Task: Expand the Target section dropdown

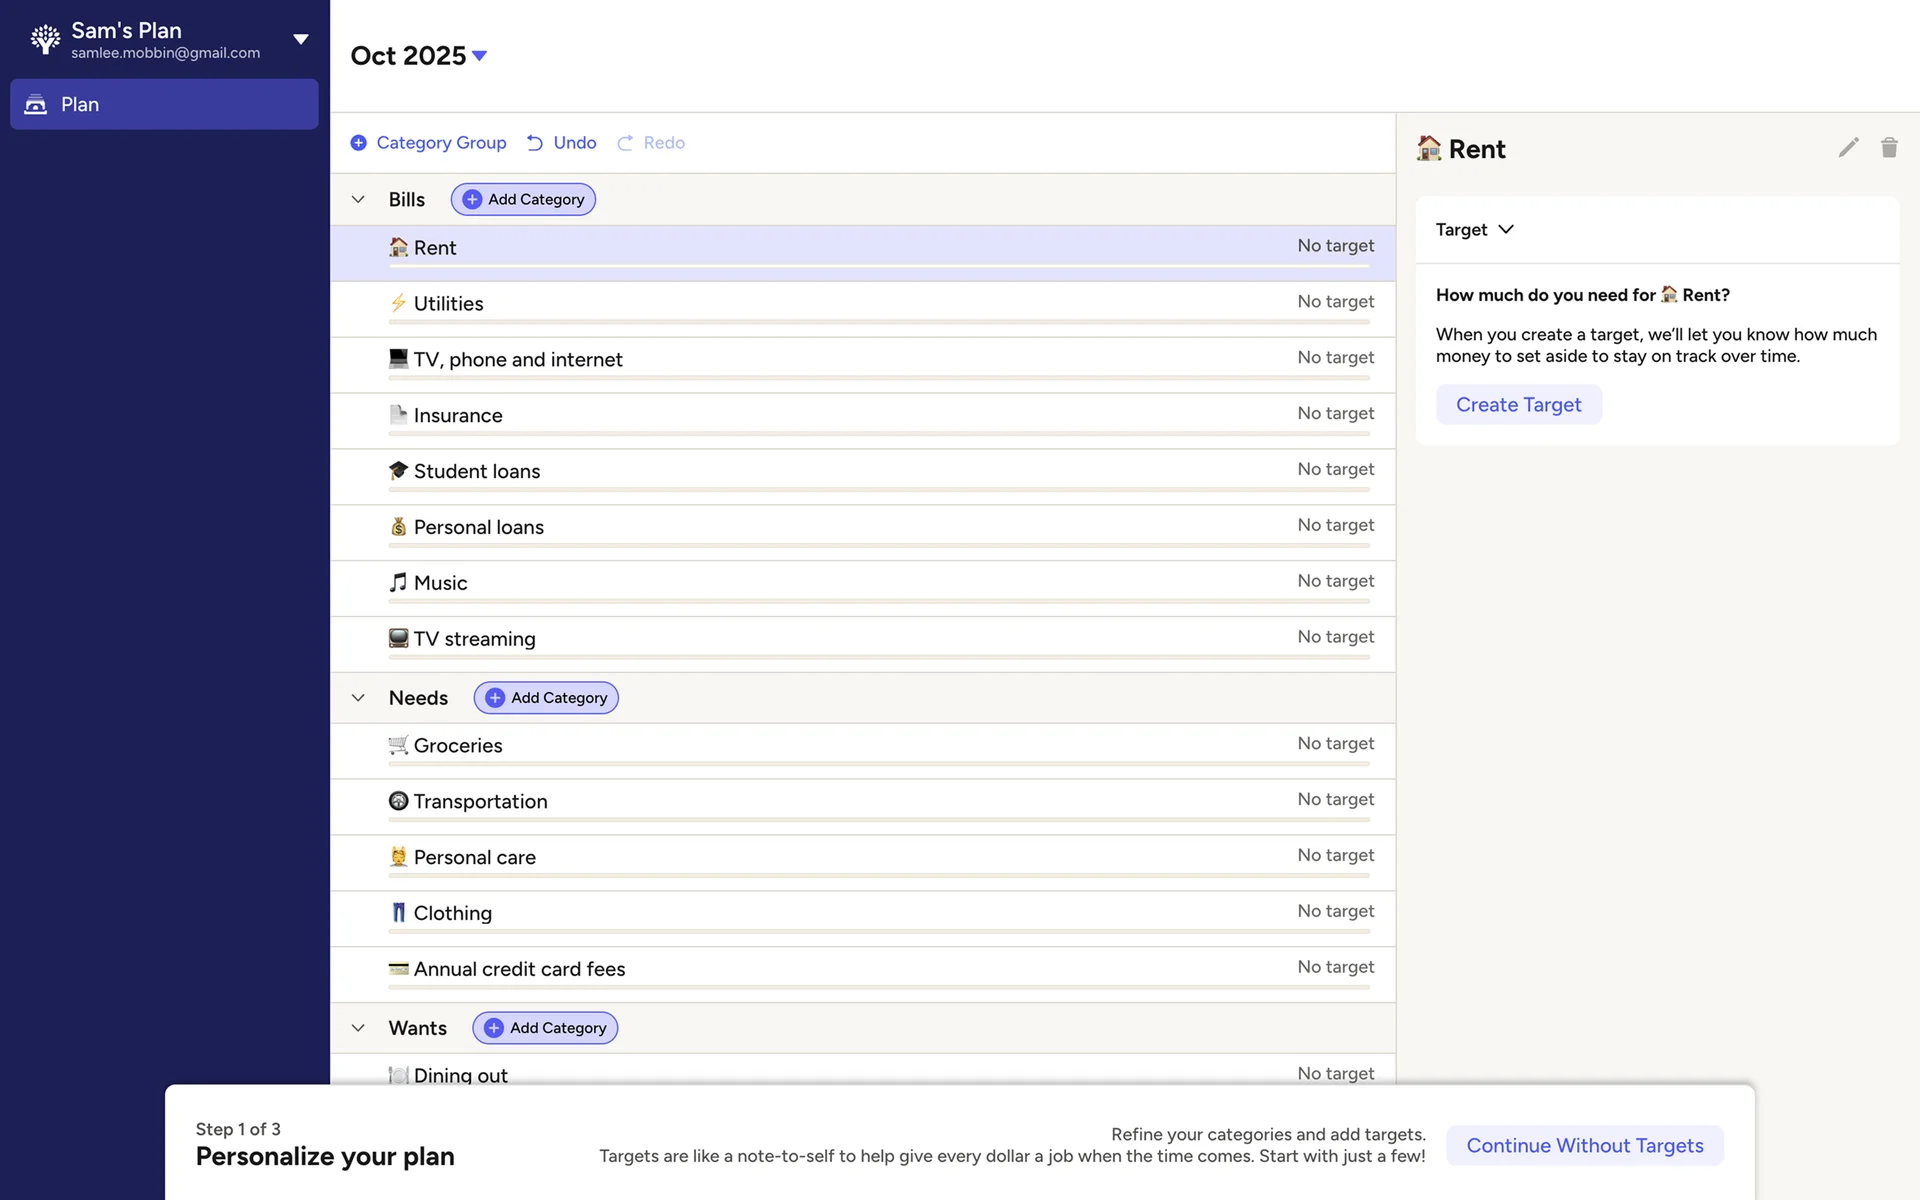Action: pos(1506,229)
